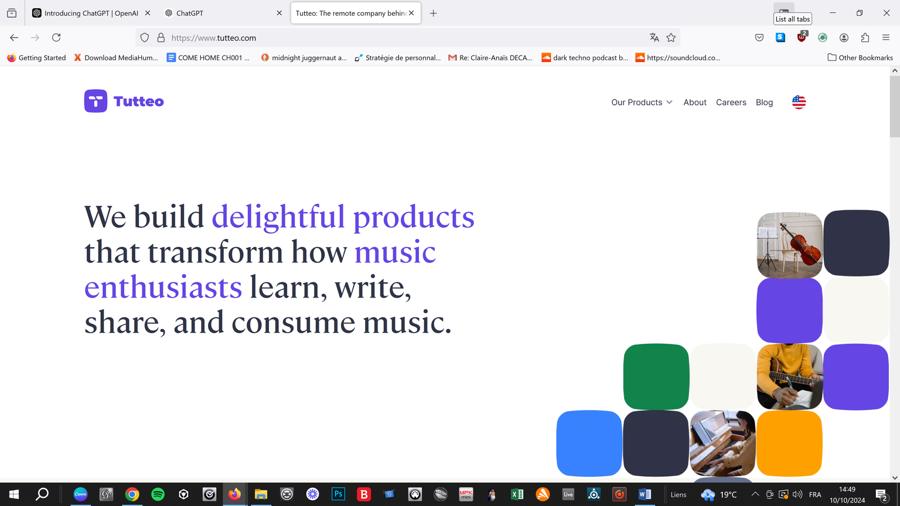Click the tracking protection shield icon
Screen dimensions: 900x506
point(145,38)
